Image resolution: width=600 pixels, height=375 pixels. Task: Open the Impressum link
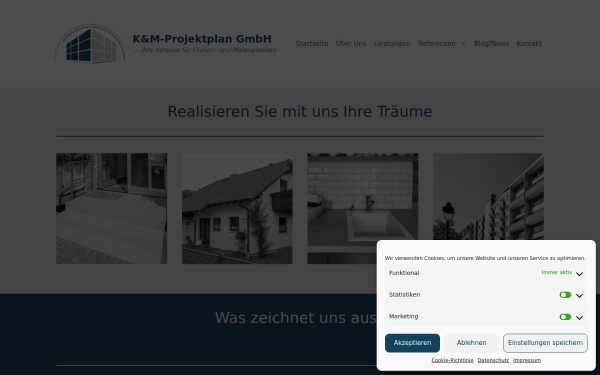click(527, 360)
